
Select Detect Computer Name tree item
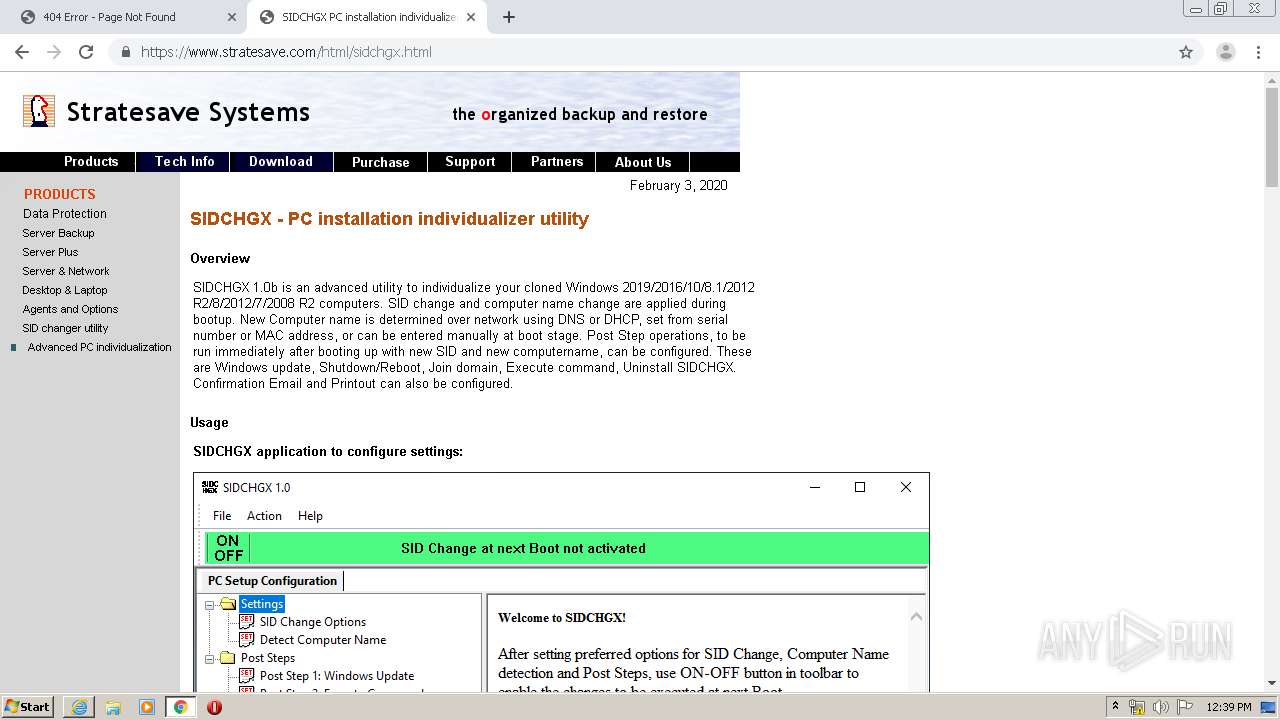point(323,640)
